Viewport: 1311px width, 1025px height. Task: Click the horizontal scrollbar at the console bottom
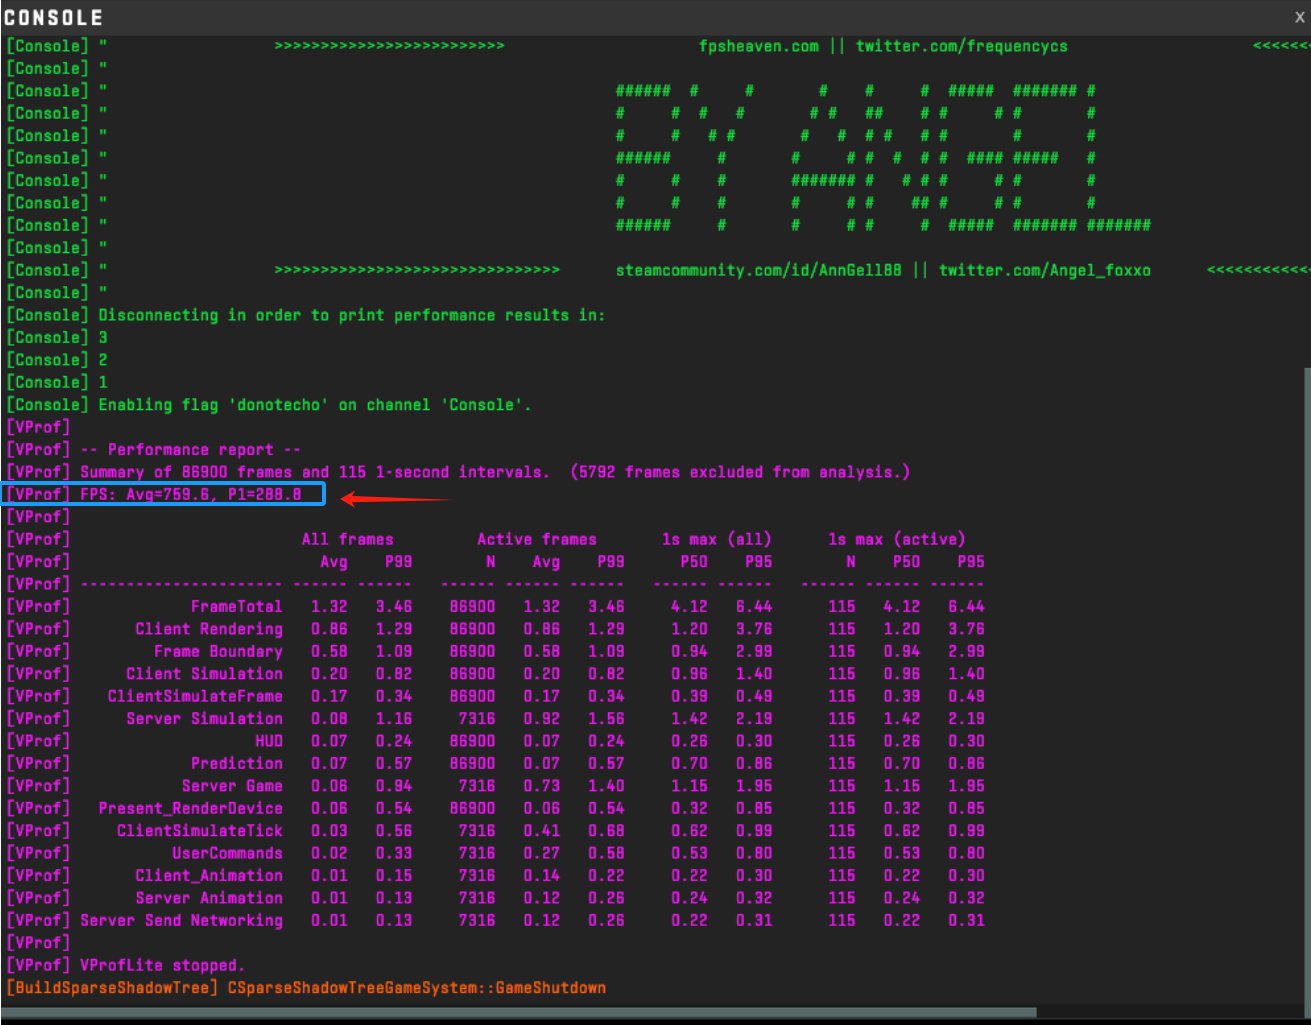click(x=520, y=1012)
